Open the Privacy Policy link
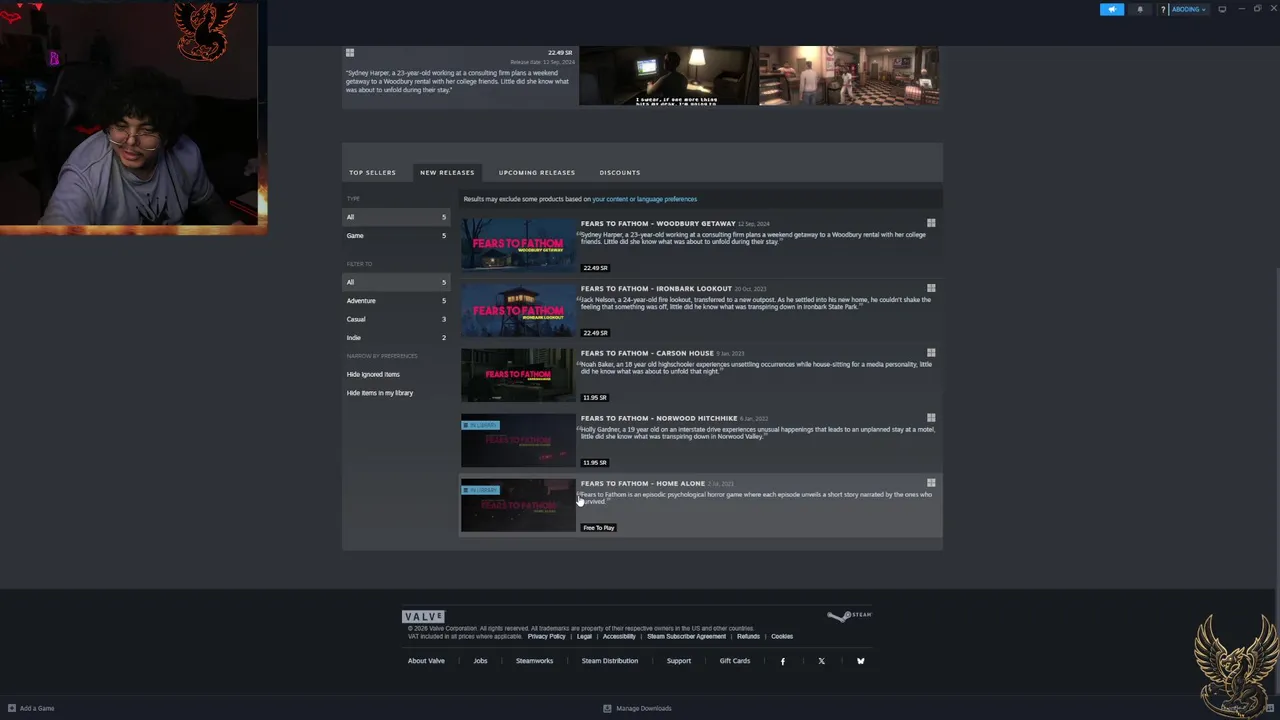The image size is (1280, 720). [546, 636]
